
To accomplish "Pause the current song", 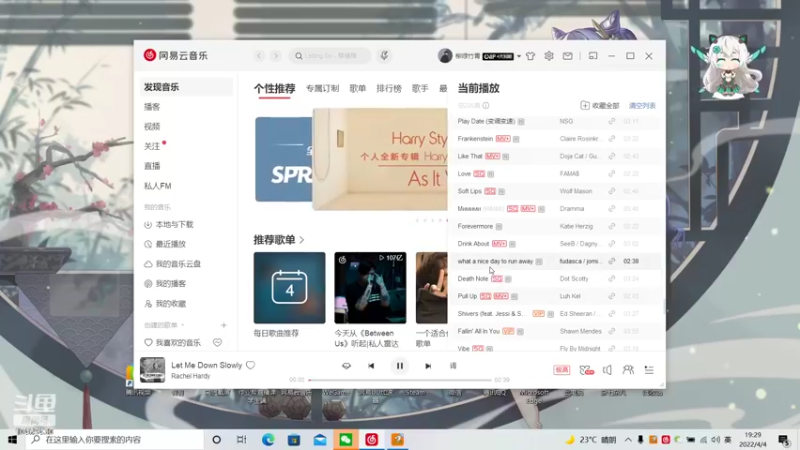I will (x=399, y=366).
